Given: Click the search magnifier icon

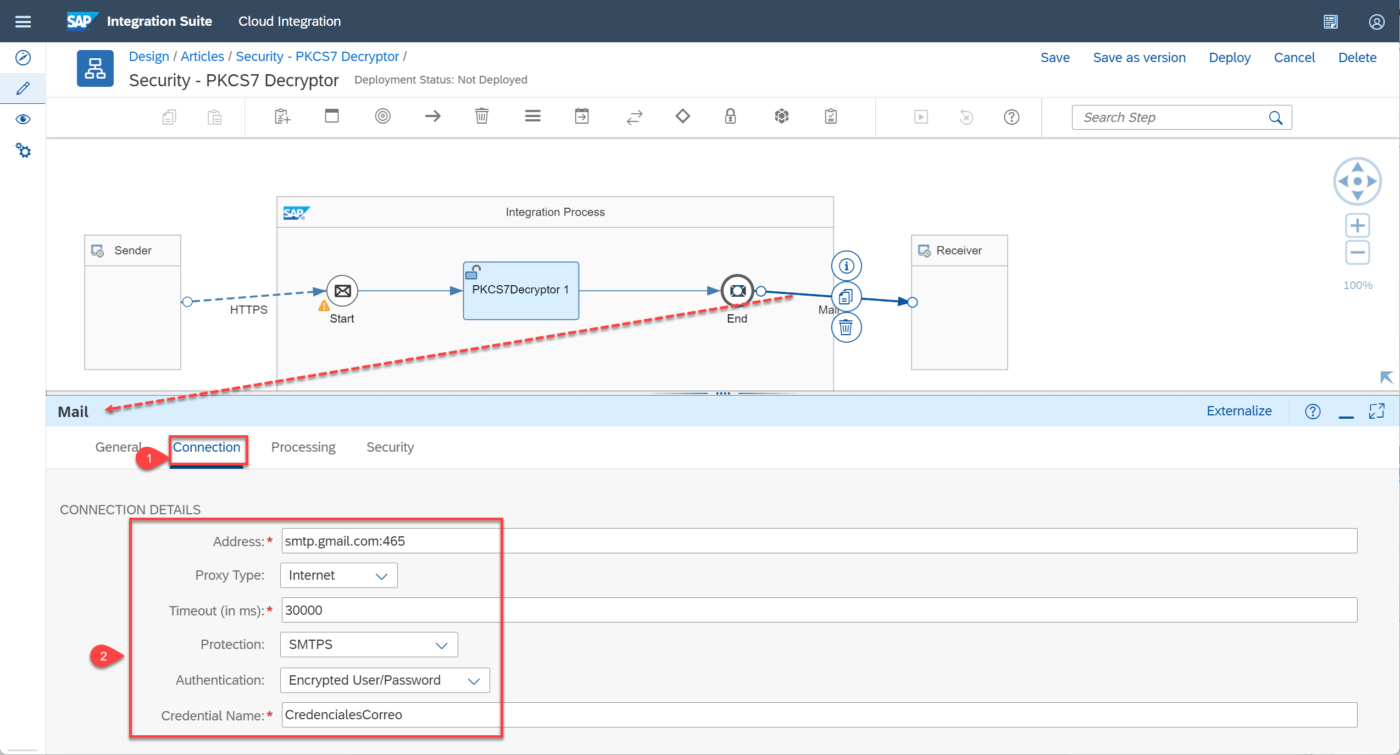Looking at the screenshot, I should 1276,117.
